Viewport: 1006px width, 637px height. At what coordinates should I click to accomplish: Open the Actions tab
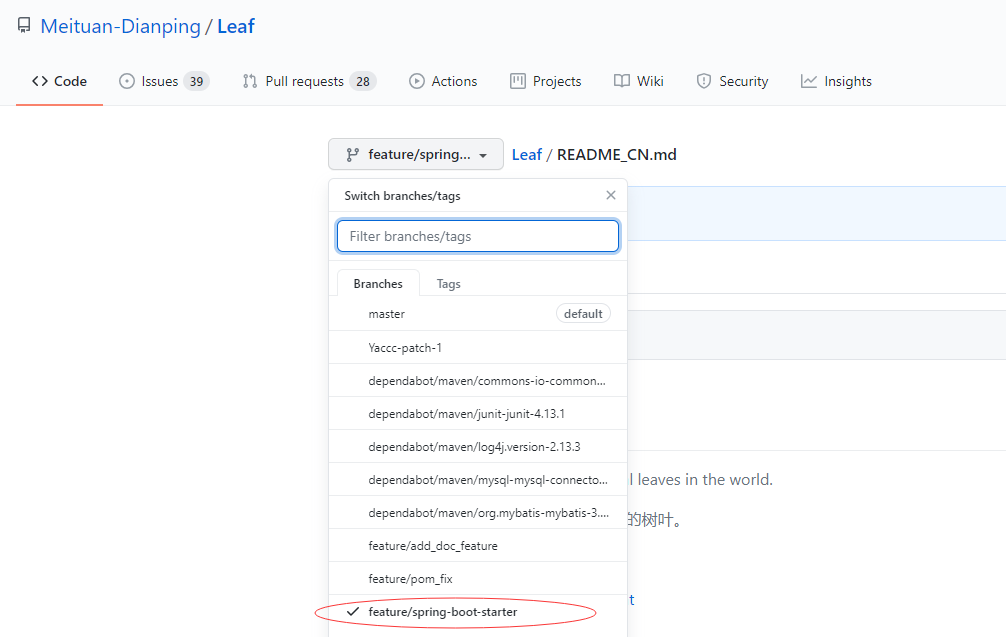coord(443,81)
